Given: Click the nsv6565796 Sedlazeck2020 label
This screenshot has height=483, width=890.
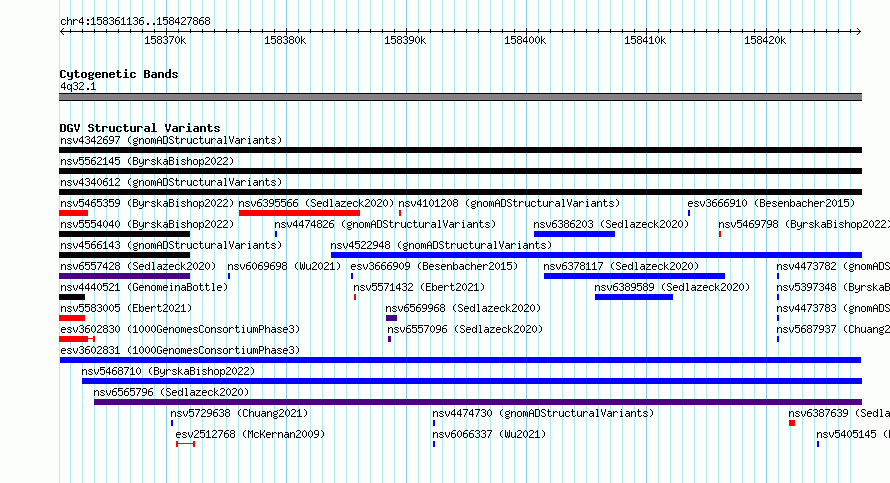Looking at the screenshot, I should (171, 392).
